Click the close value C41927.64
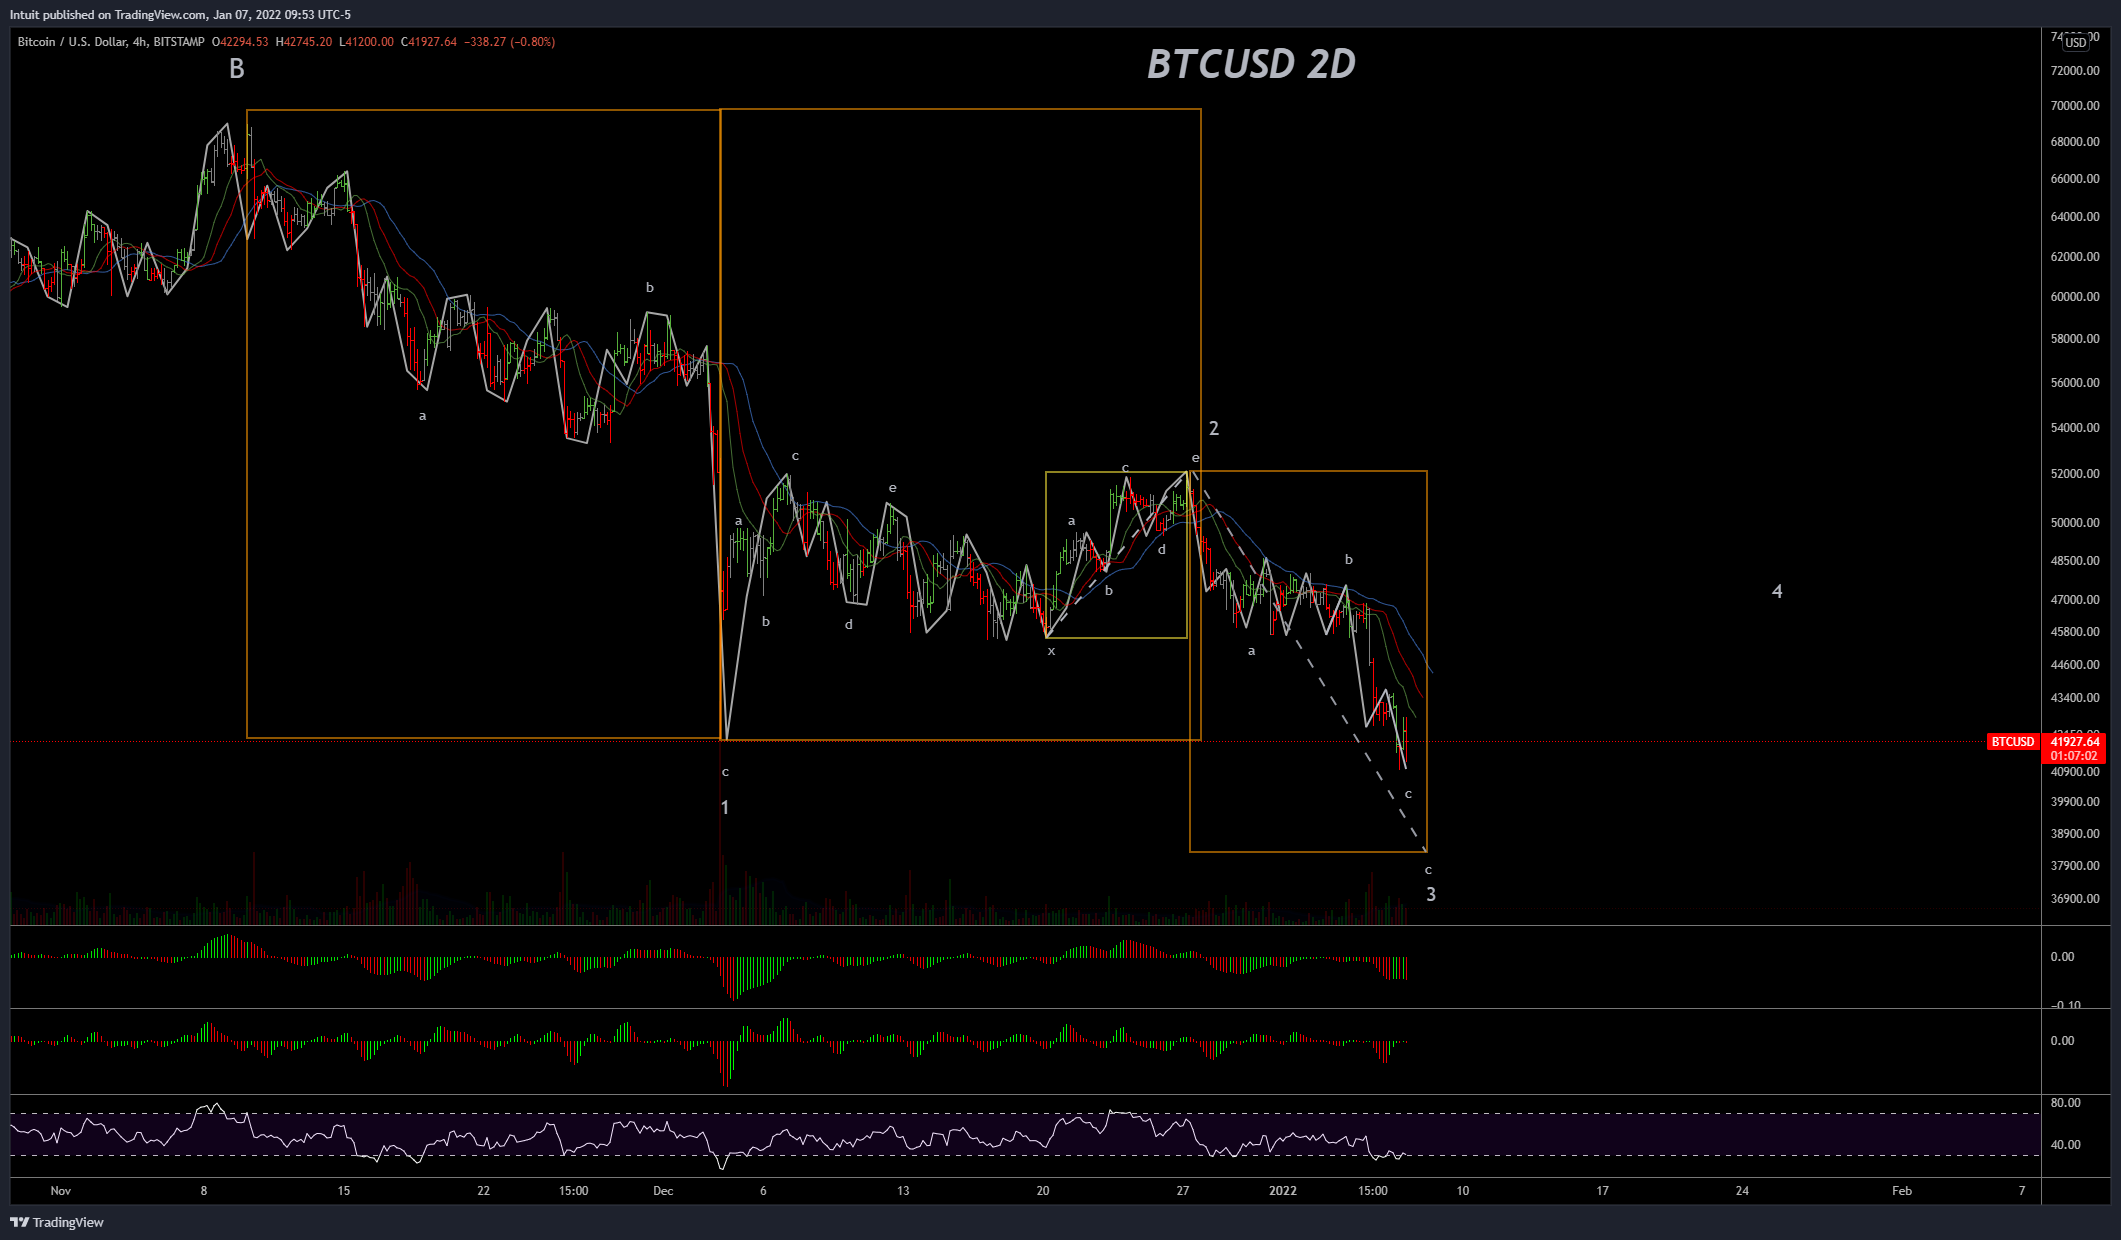Viewport: 2121px width, 1240px height. coord(428,42)
